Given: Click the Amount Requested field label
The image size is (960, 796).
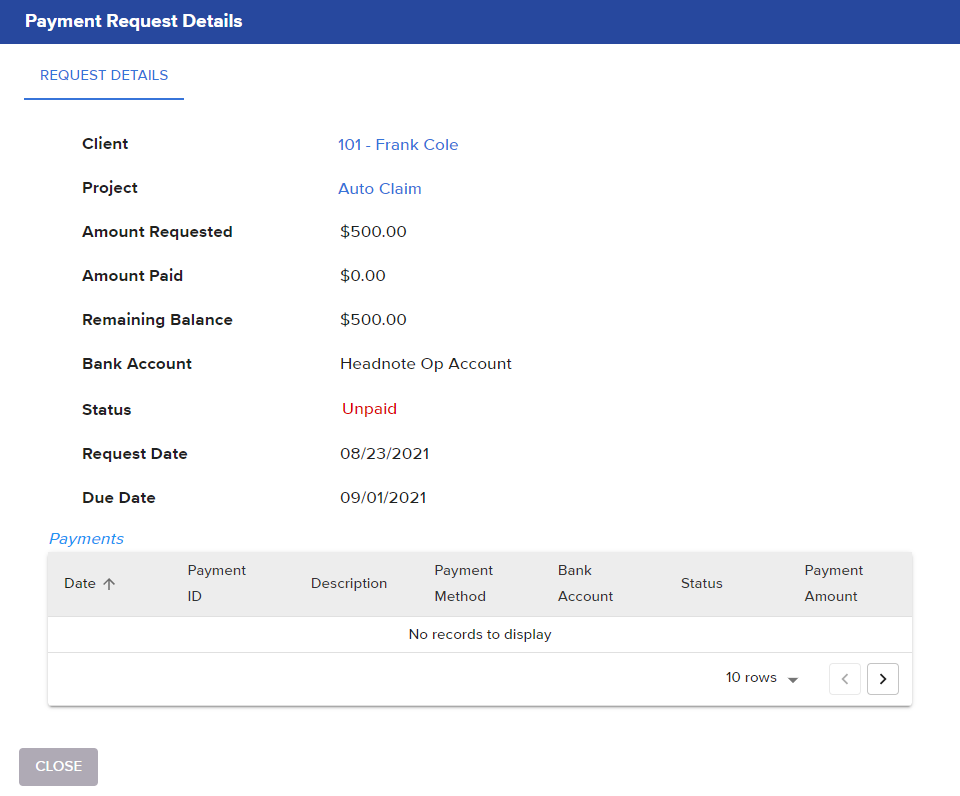Looking at the screenshot, I should (x=157, y=231).
